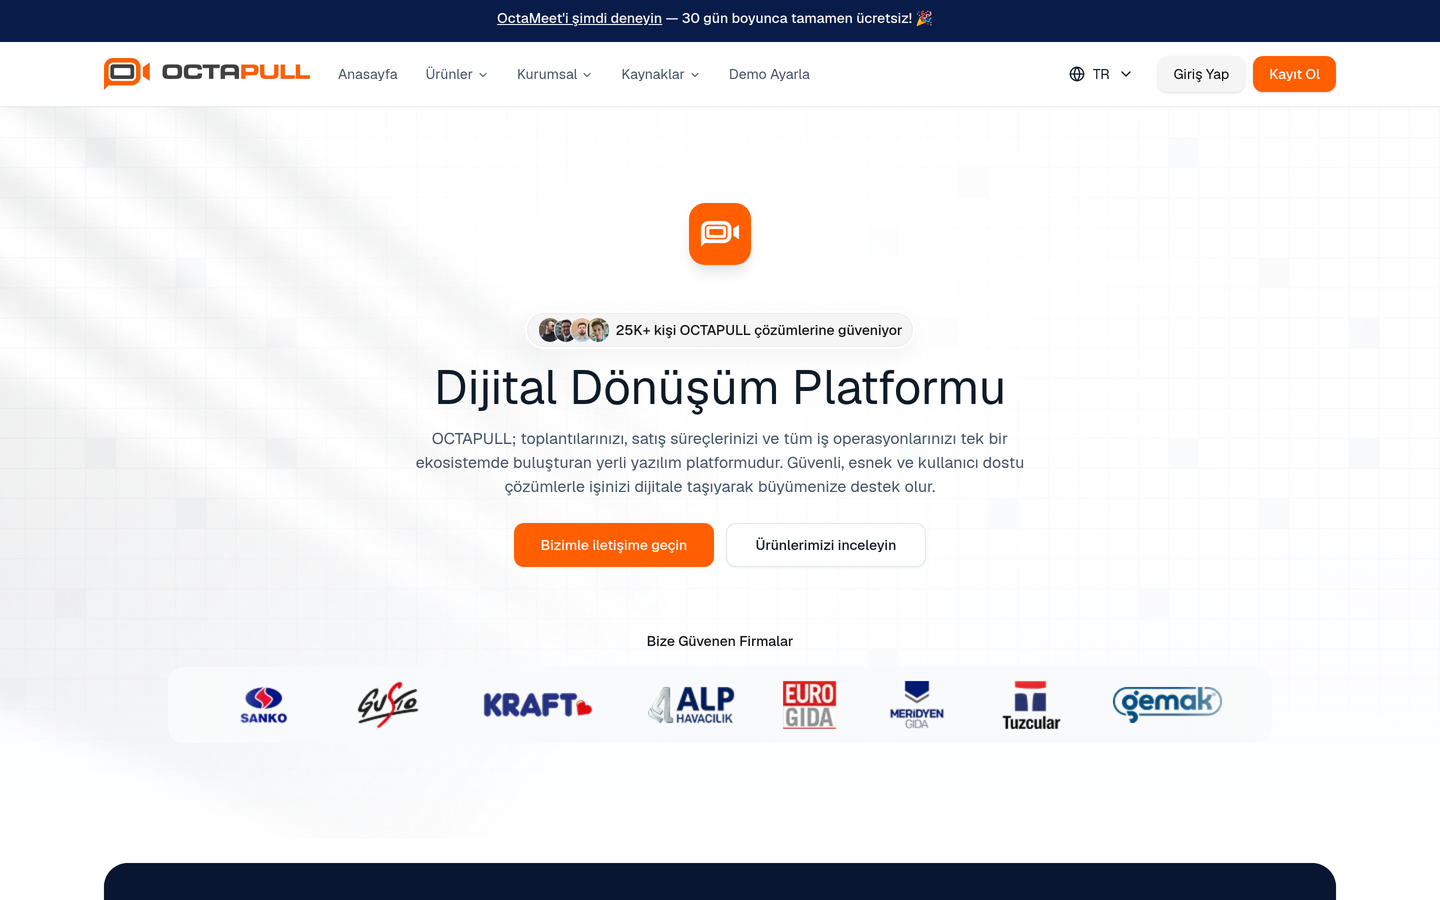Click the SANKO company logo
This screenshot has width=1440, height=900.
(264, 705)
